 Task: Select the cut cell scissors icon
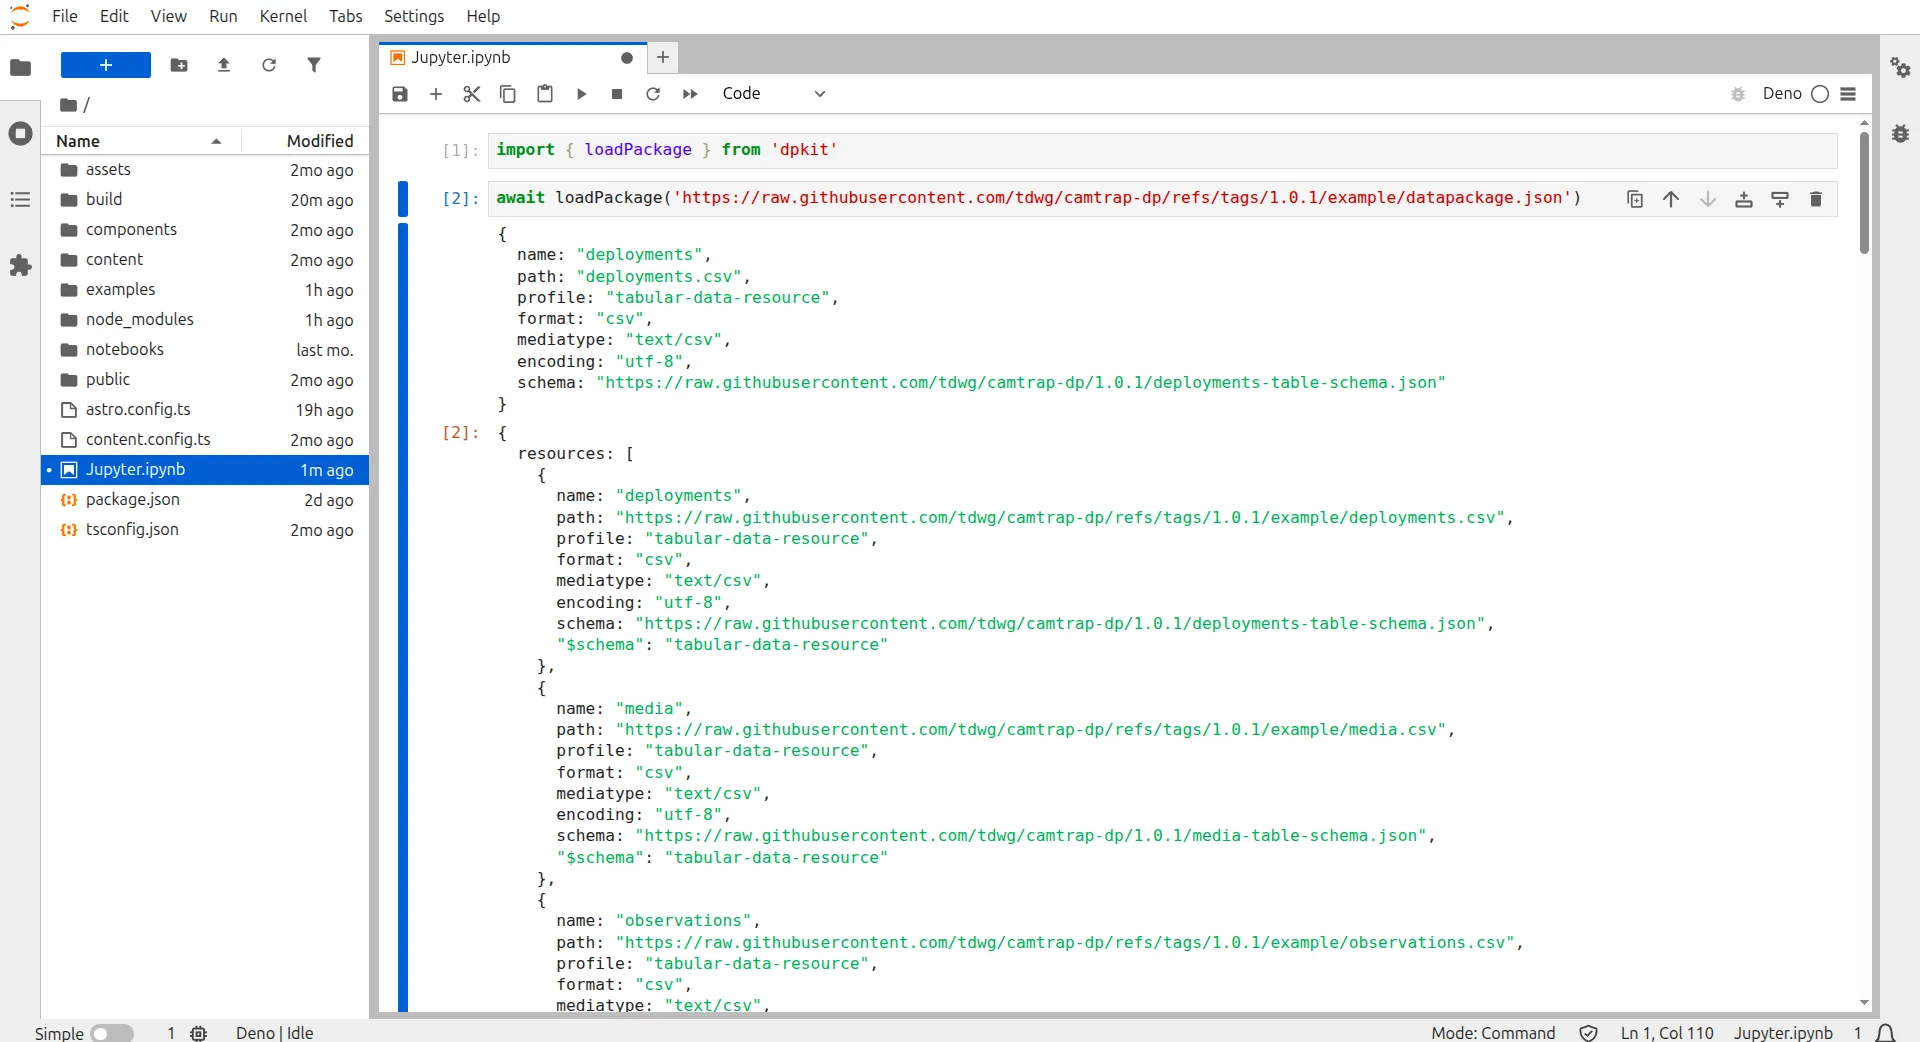click(472, 93)
